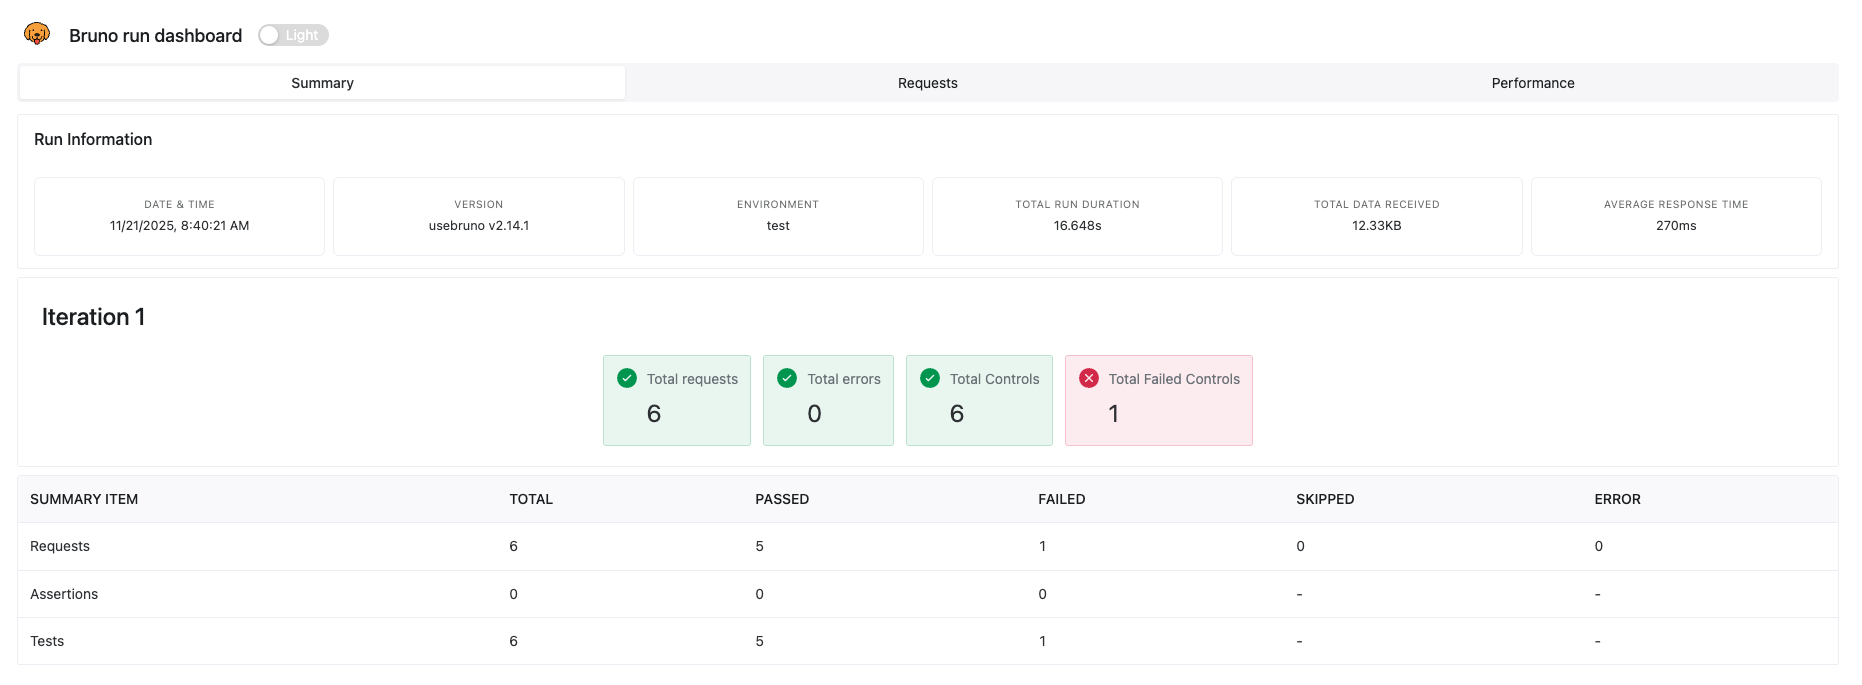Click the Total Failed Controls card
Image resolution: width=1862 pixels, height=685 pixels.
point(1158,401)
